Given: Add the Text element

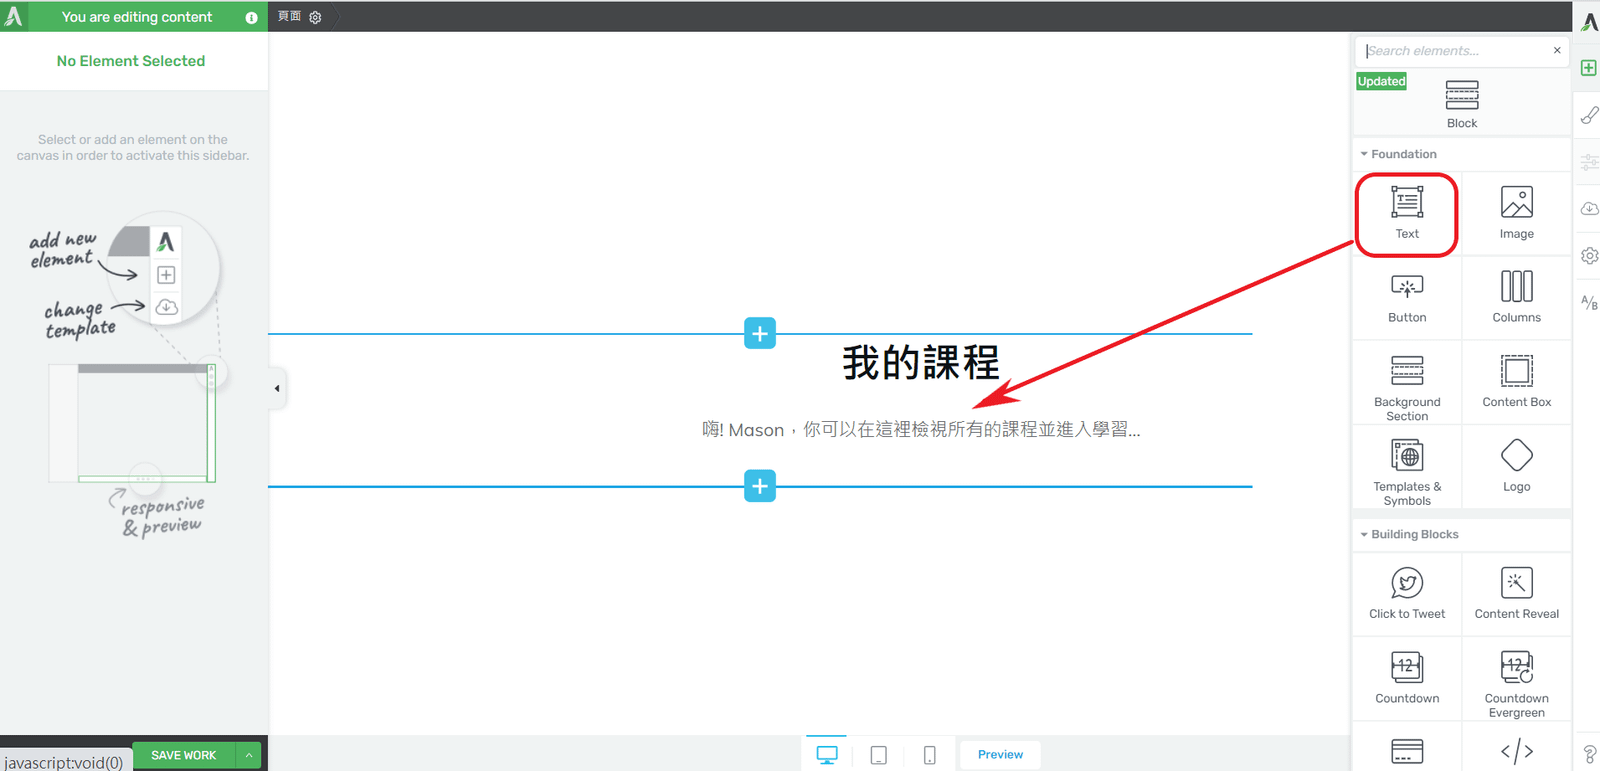Looking at the screenshot, I should coord(1407,214).
